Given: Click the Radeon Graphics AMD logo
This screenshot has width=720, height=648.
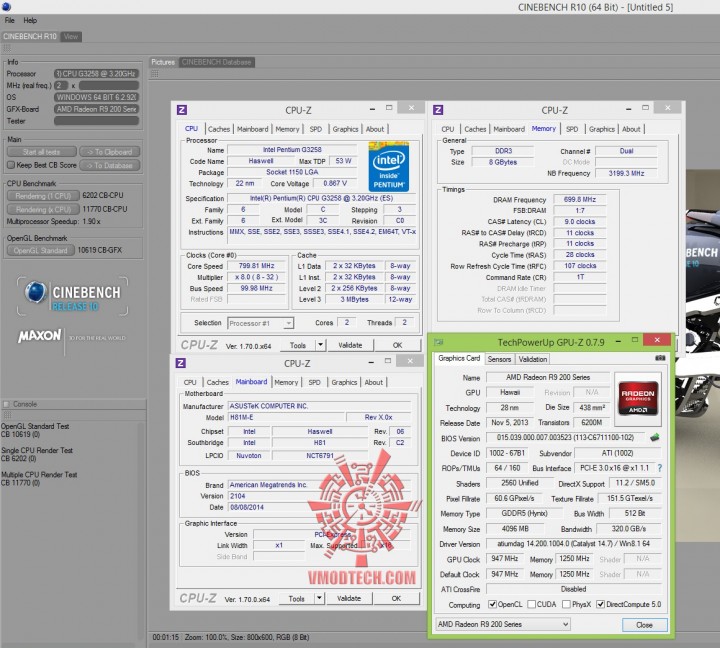Looking at the screenshot, I should coord(638,398).
